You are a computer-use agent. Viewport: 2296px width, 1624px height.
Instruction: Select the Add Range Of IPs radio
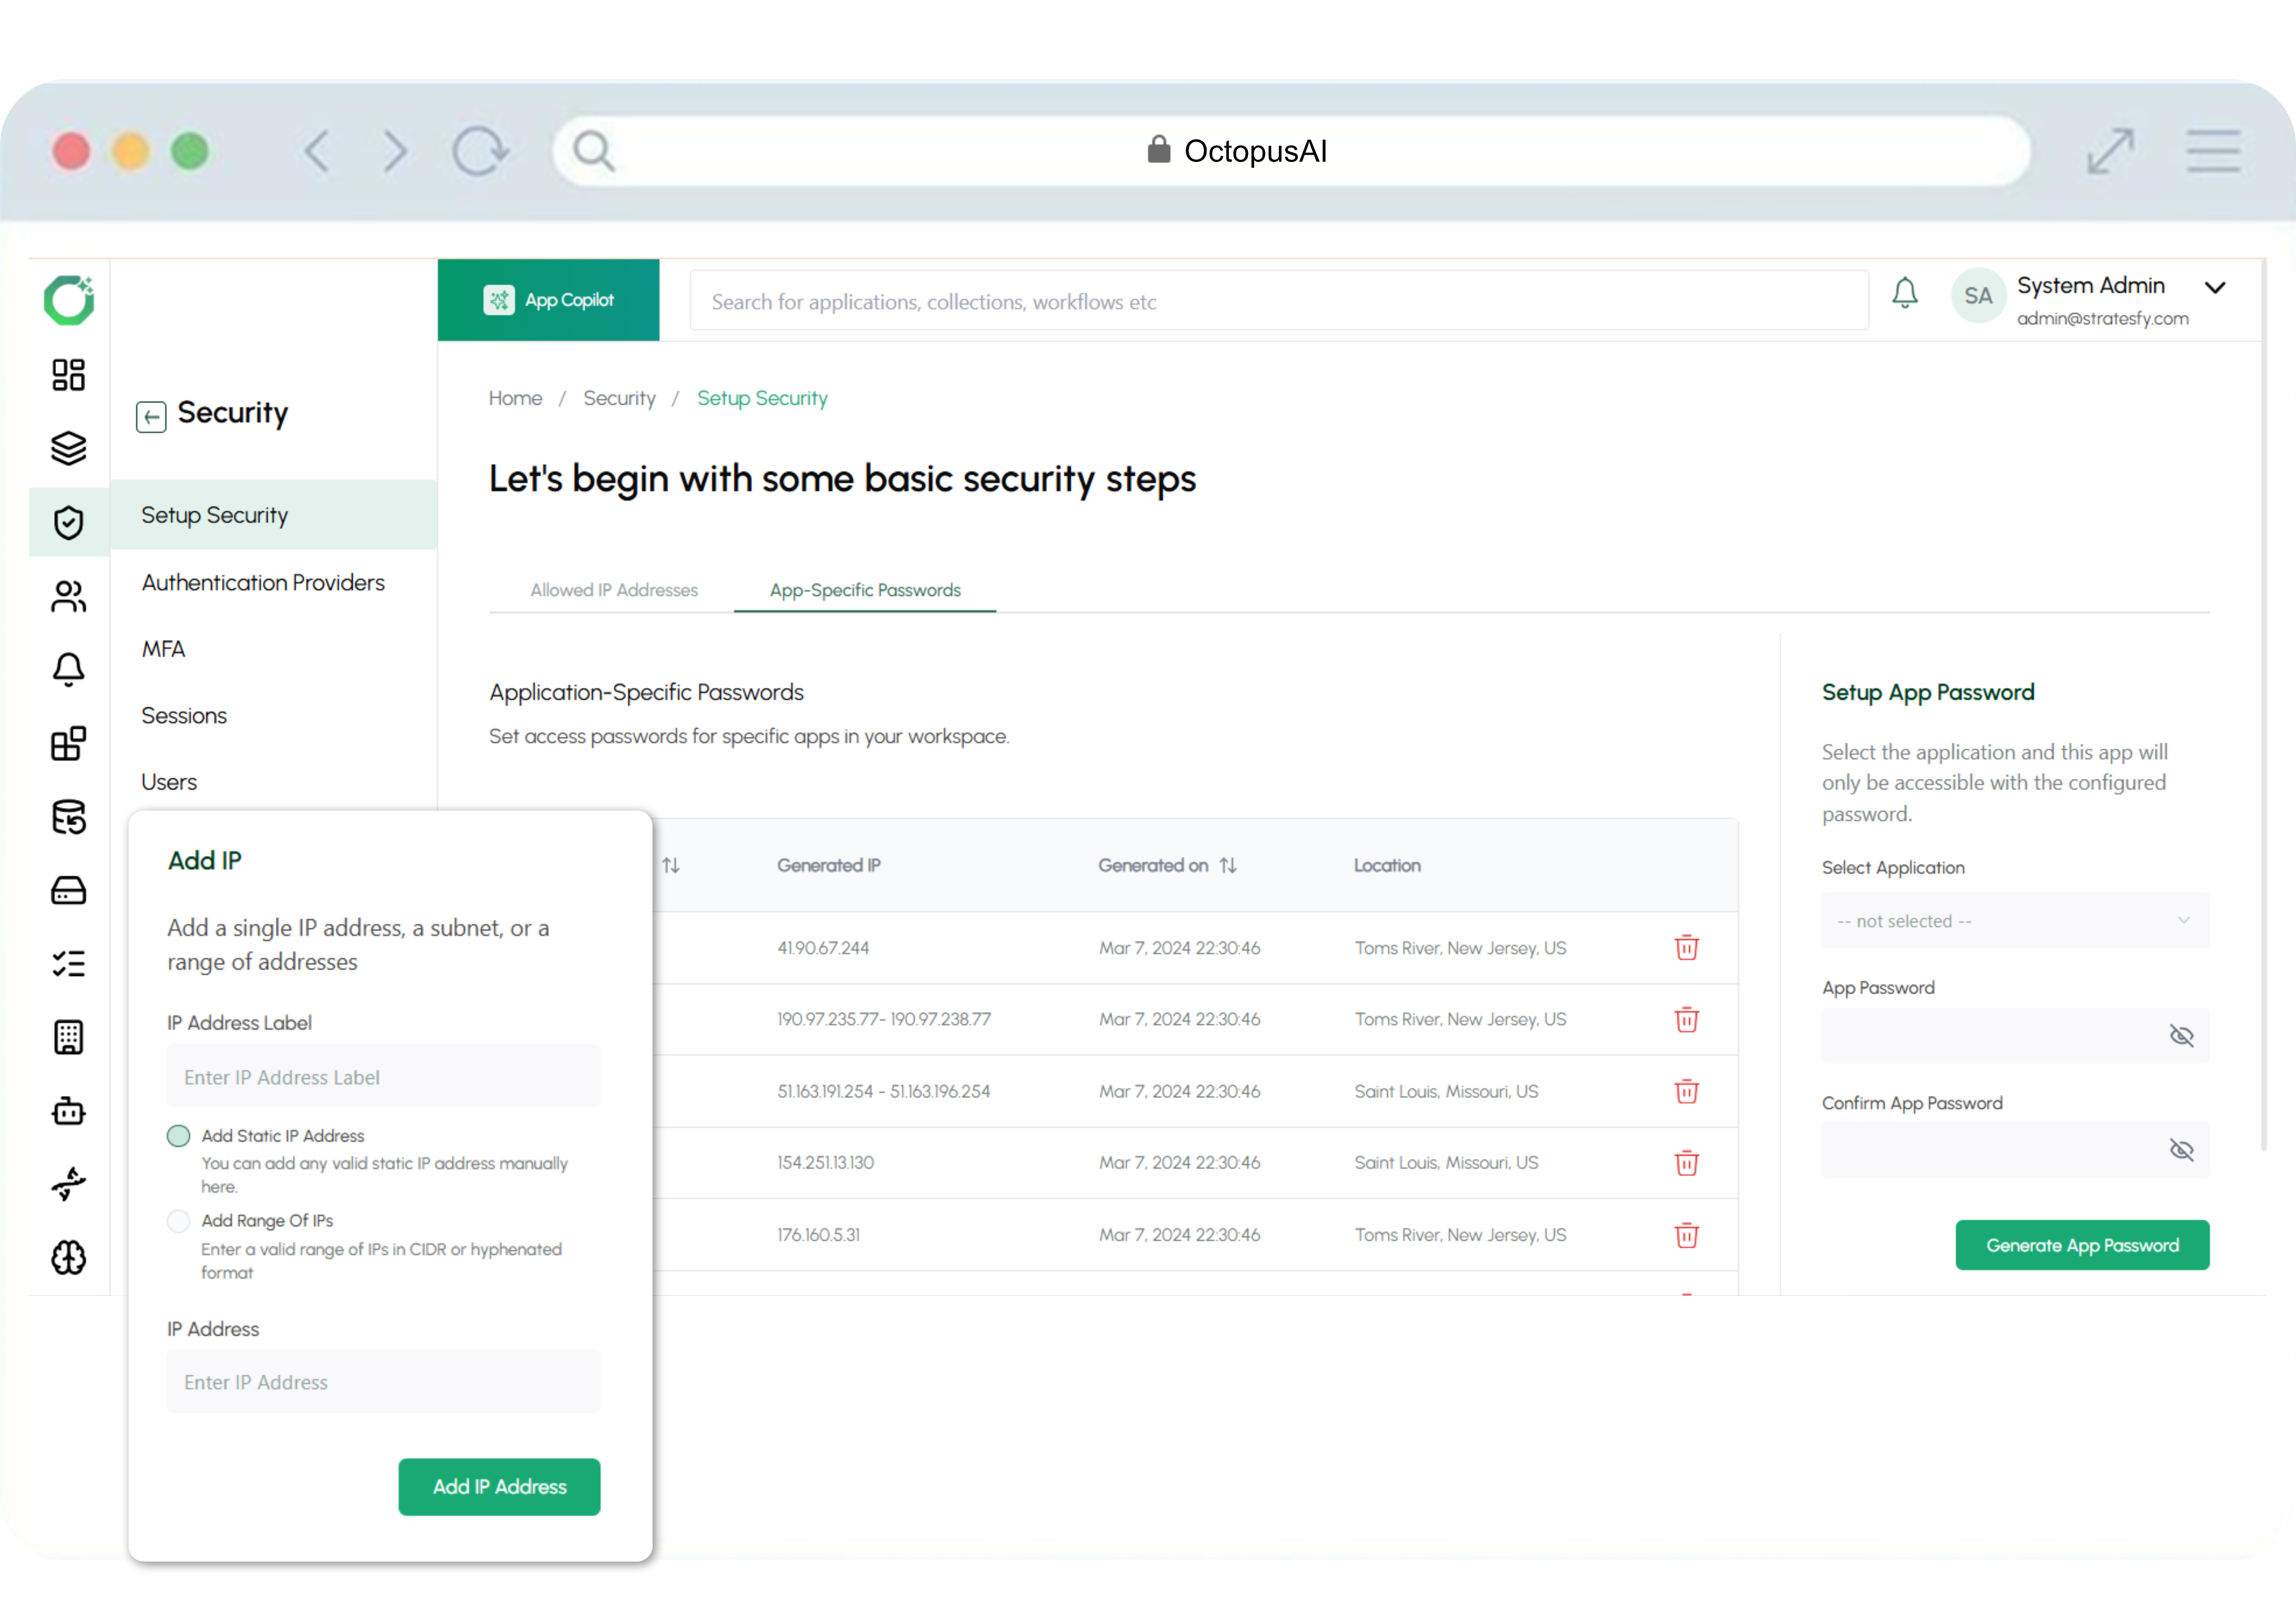pyautogui.click(x=178, y=1221)
